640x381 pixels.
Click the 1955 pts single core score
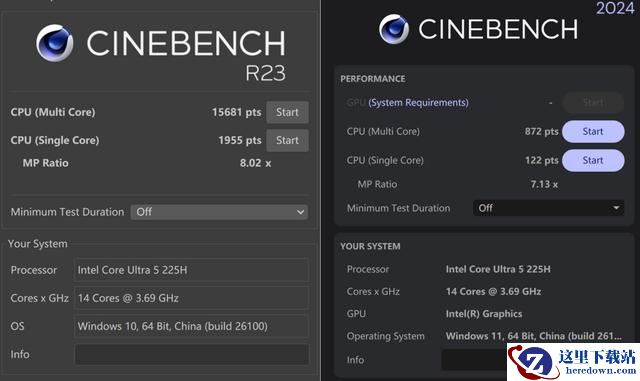(240, 140)
